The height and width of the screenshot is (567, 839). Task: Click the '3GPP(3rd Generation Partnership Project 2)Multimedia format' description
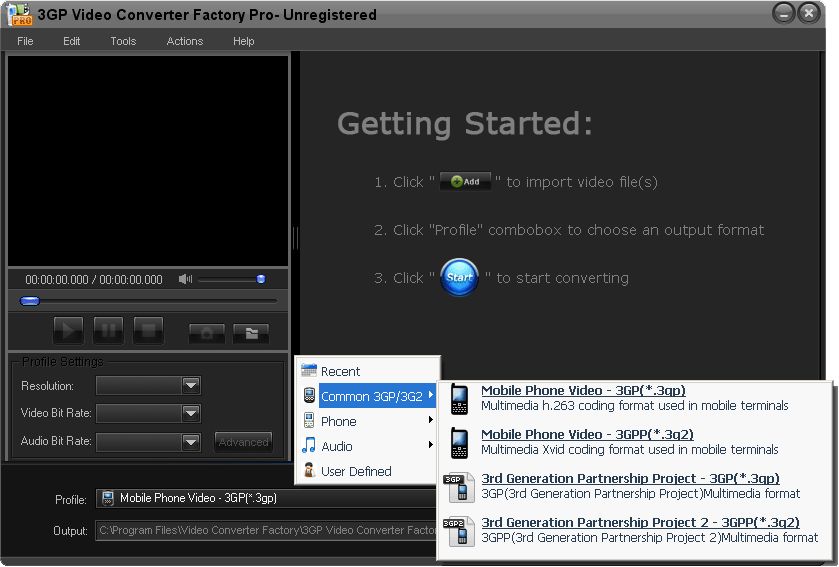click(x=650, y=537)
